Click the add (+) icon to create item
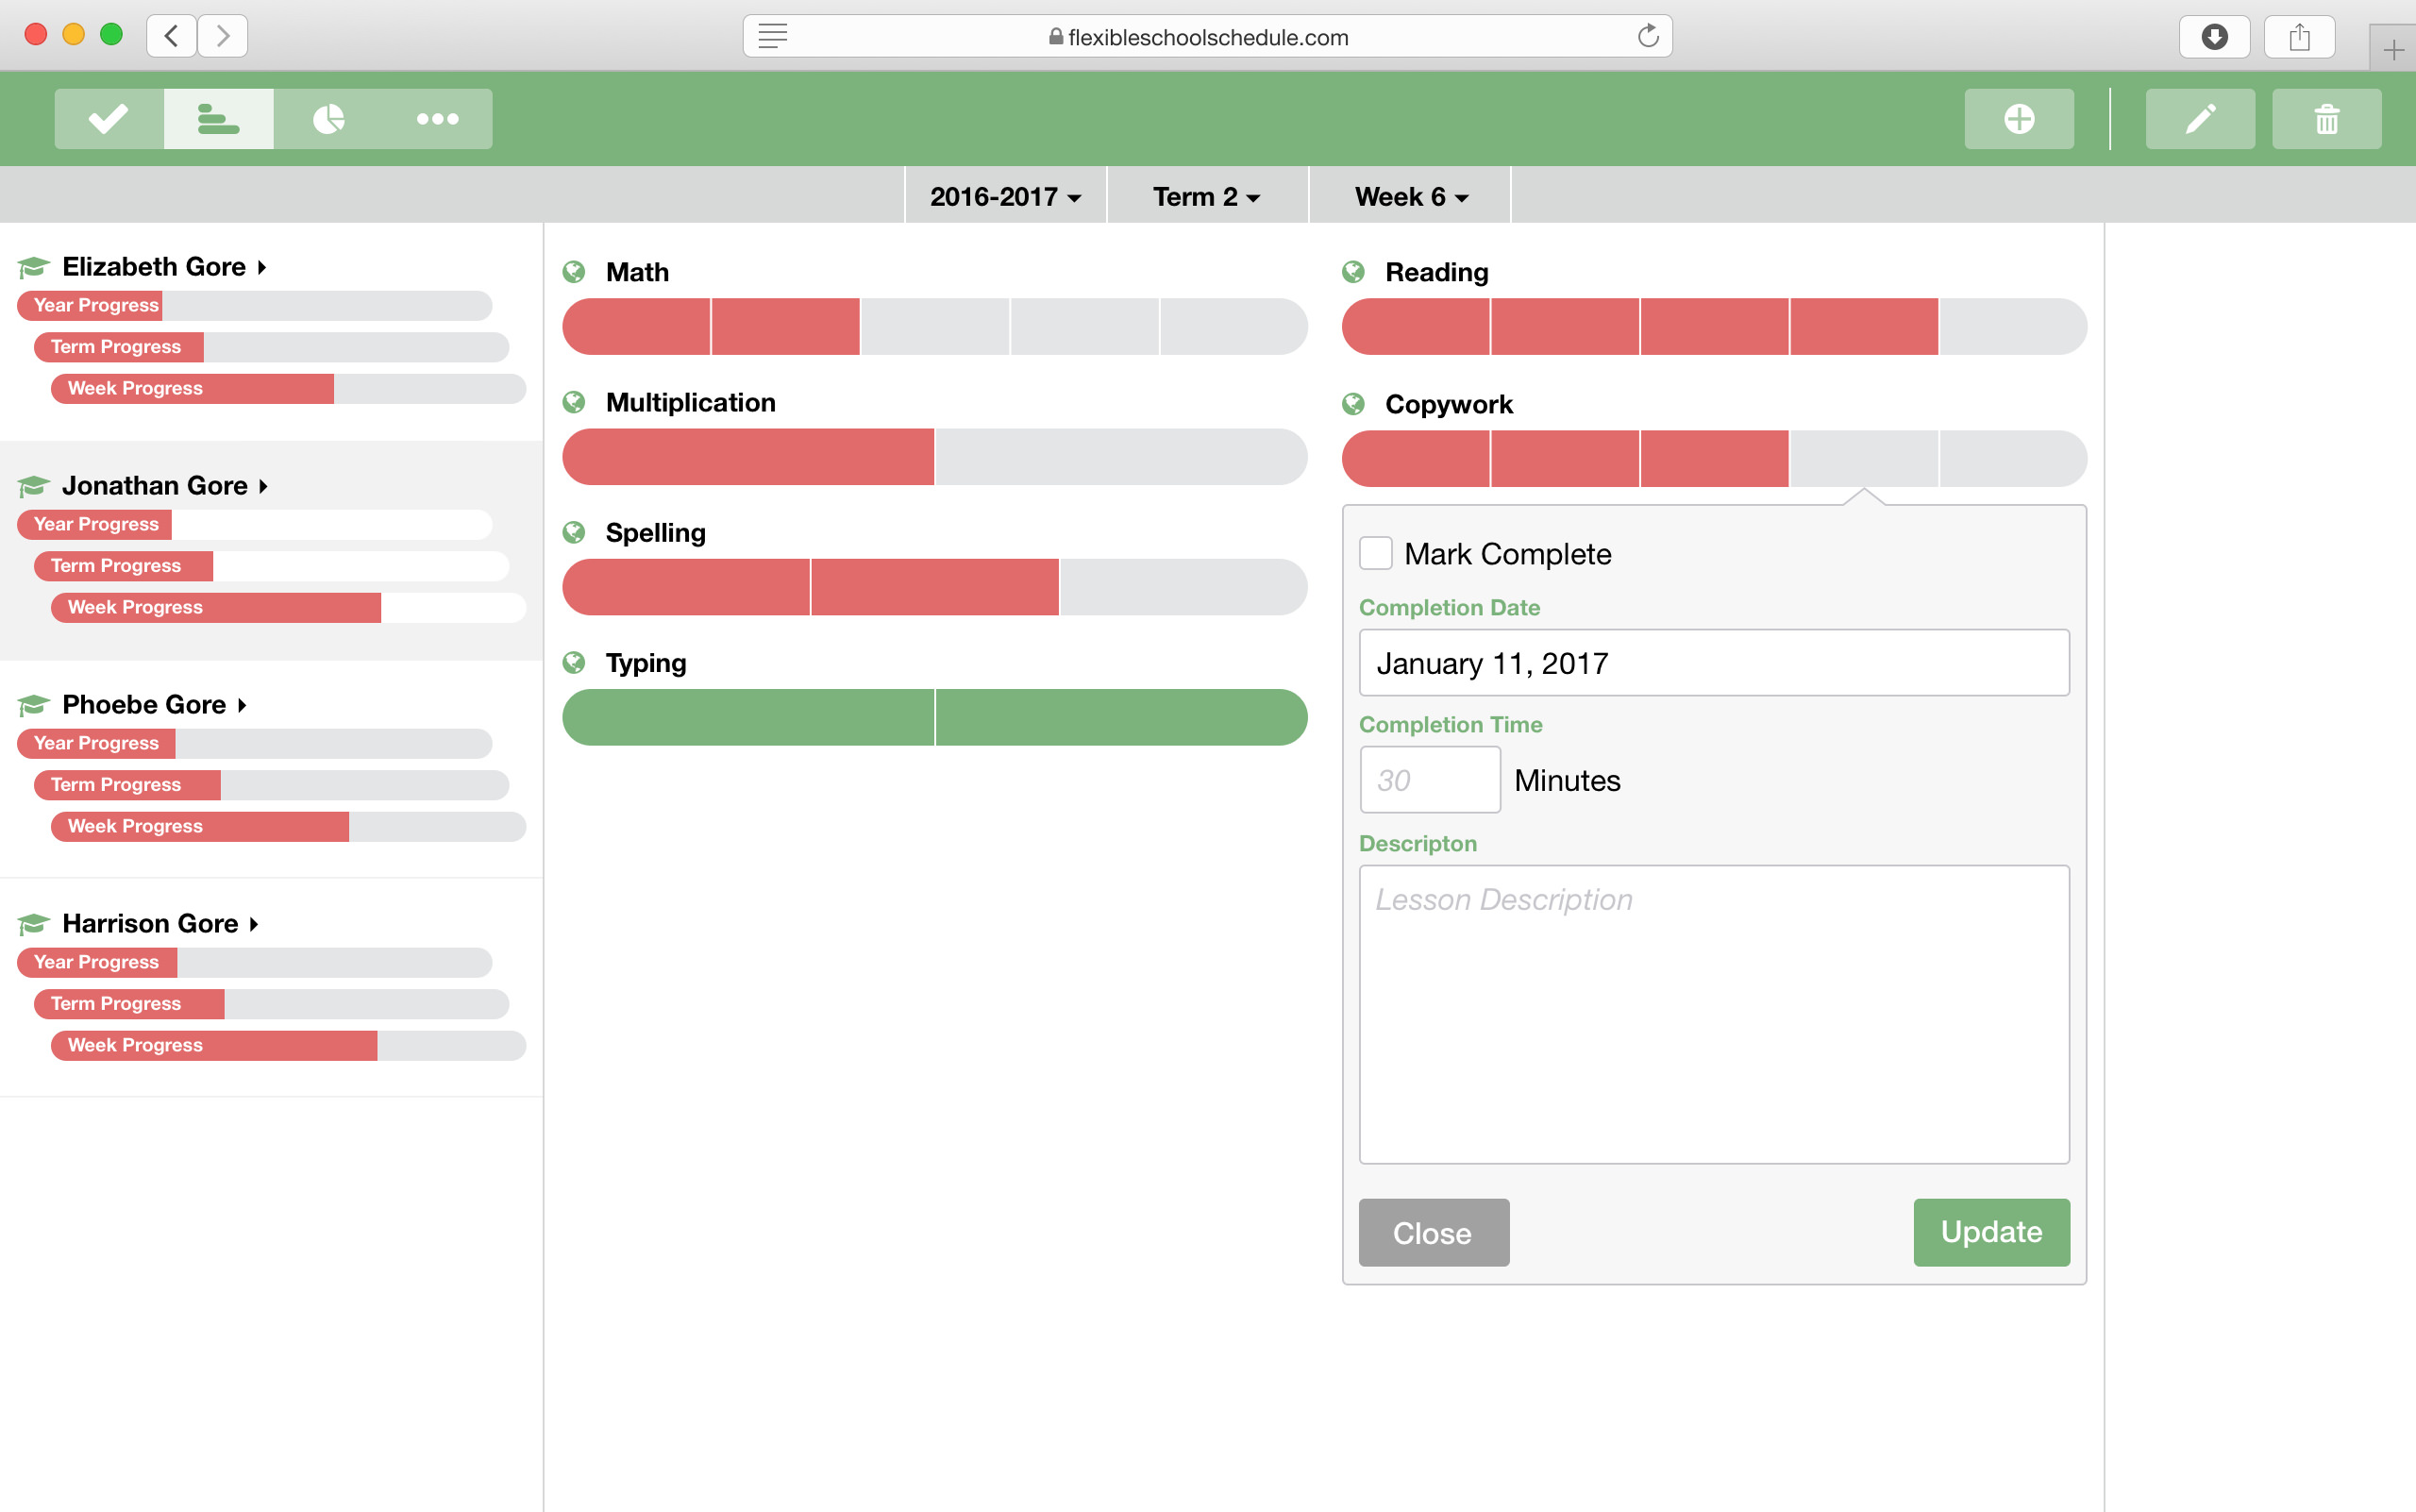Viewport: 2416px width, 1512px height. [2018, 118]
